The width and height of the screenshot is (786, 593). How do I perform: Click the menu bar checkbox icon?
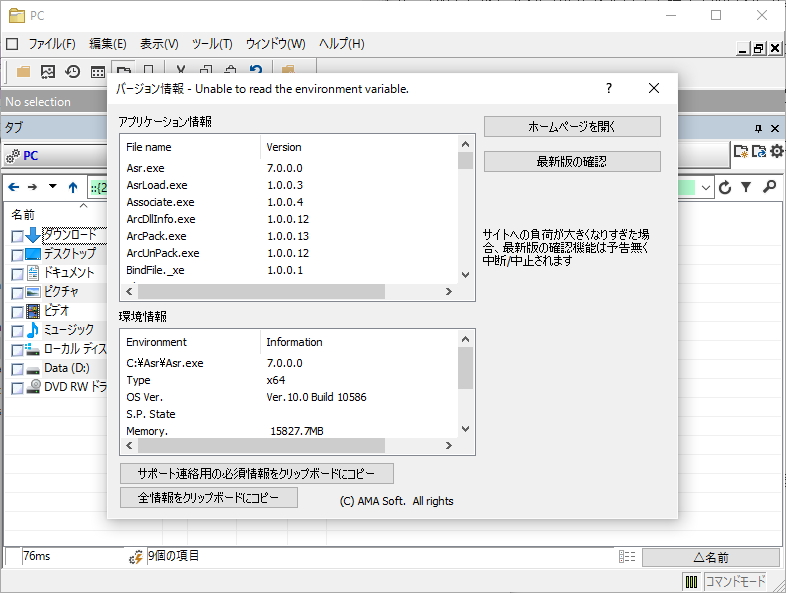12,44
